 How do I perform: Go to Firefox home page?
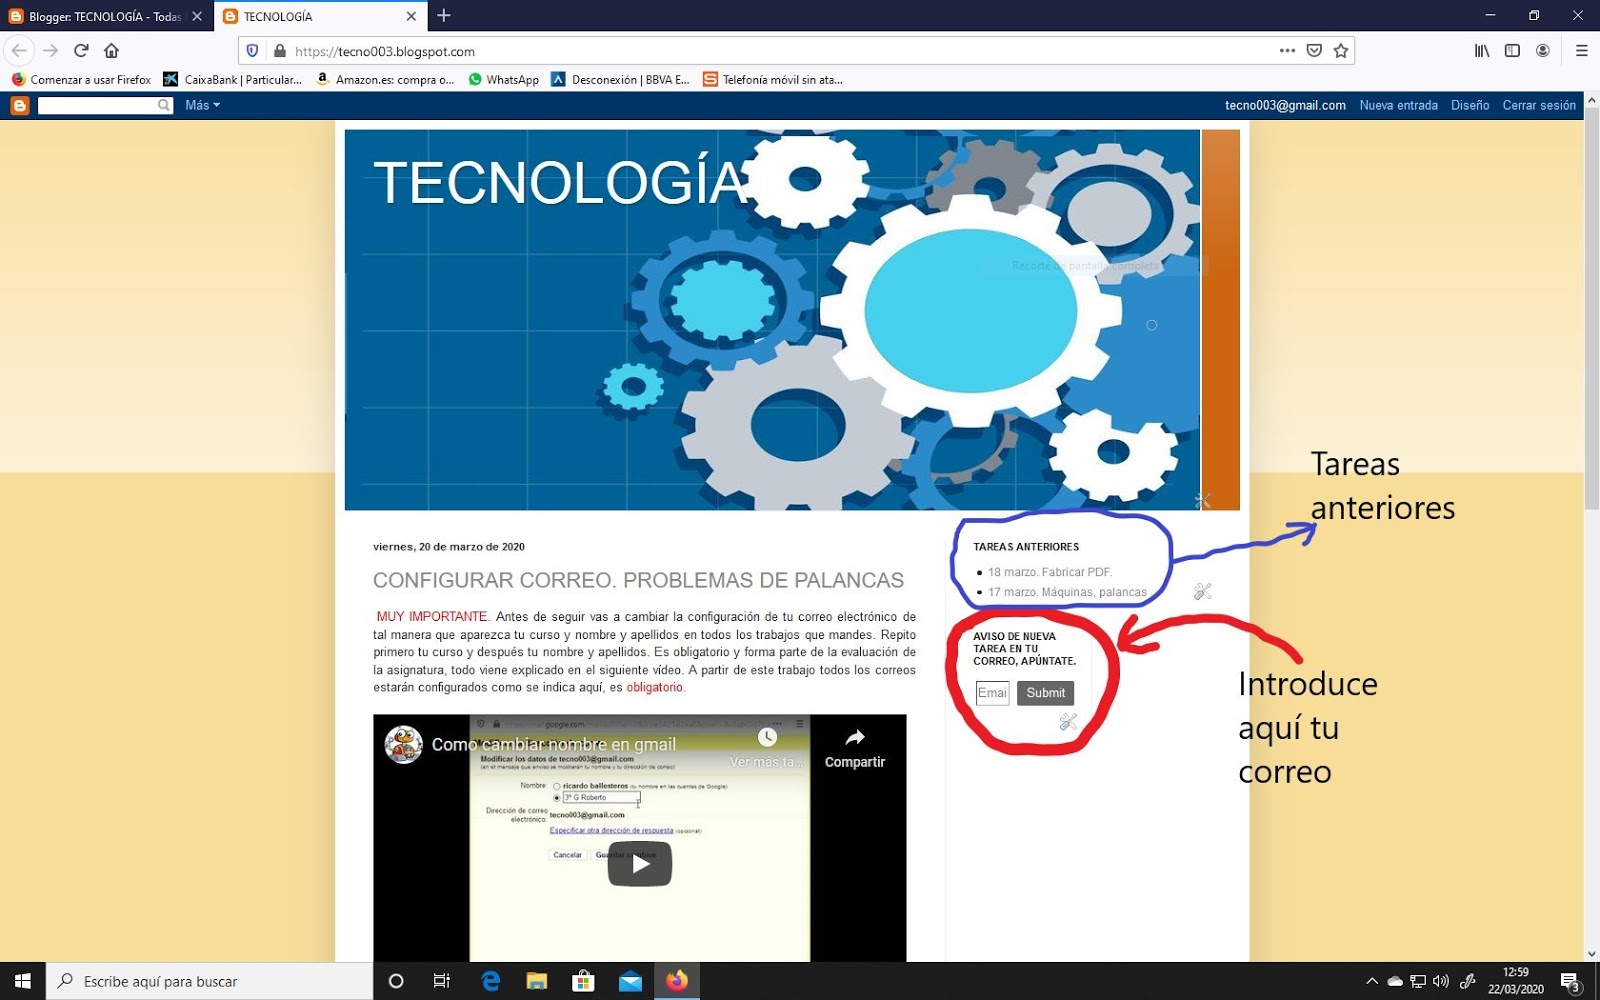[x=110, y=50]
